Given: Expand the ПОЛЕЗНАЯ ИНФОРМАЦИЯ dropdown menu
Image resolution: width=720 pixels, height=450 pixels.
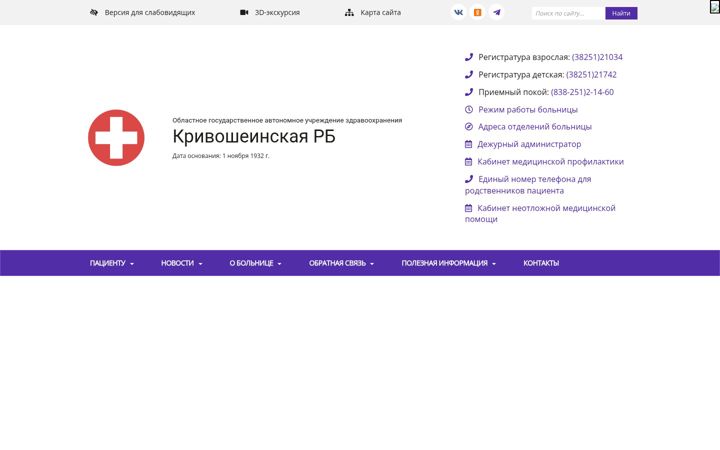Looking at the screenshot, I should click(449, 263).
